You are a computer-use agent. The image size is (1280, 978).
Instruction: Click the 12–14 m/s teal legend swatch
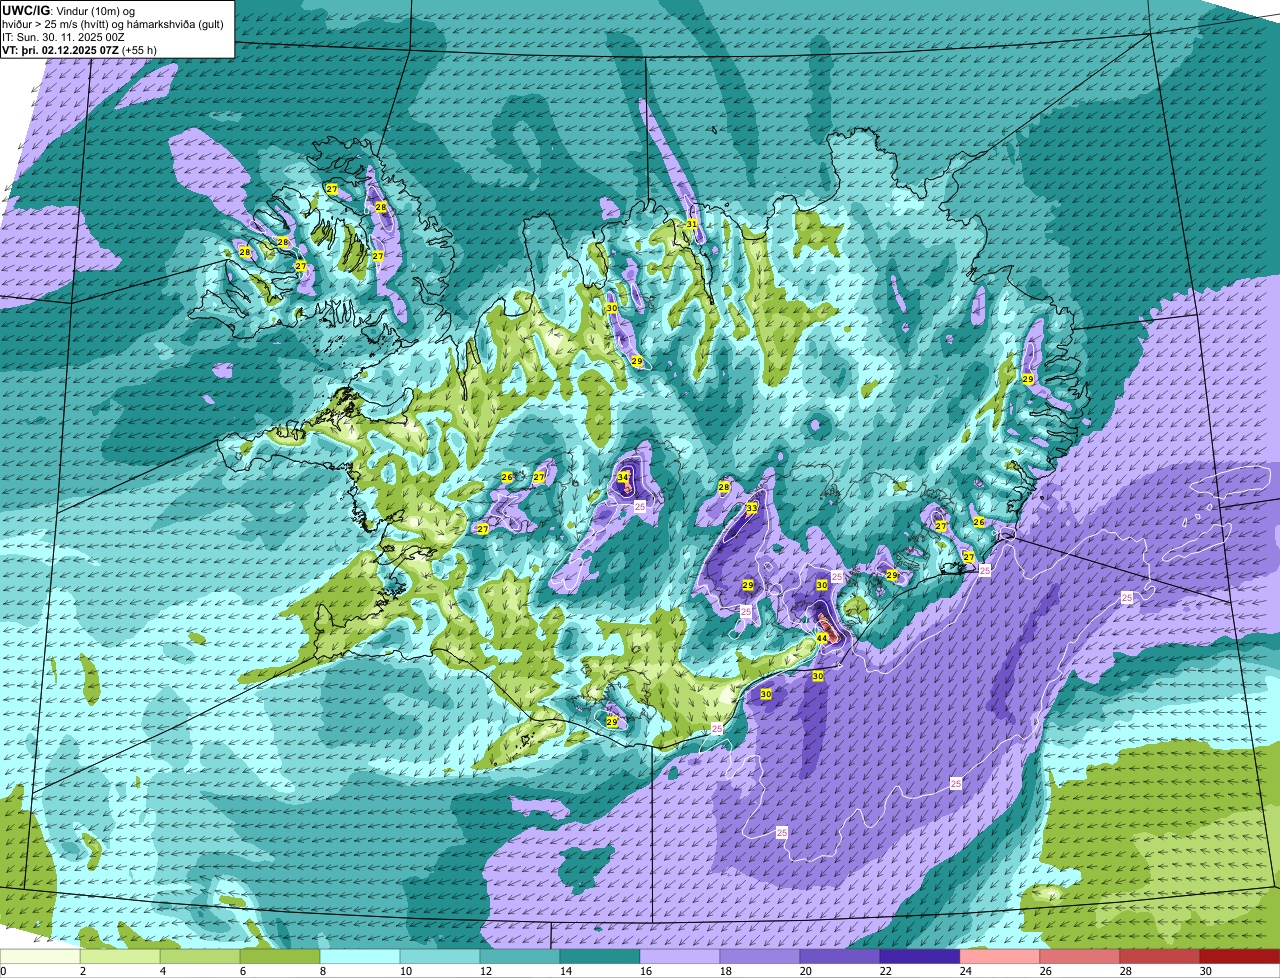click(520, 956)
